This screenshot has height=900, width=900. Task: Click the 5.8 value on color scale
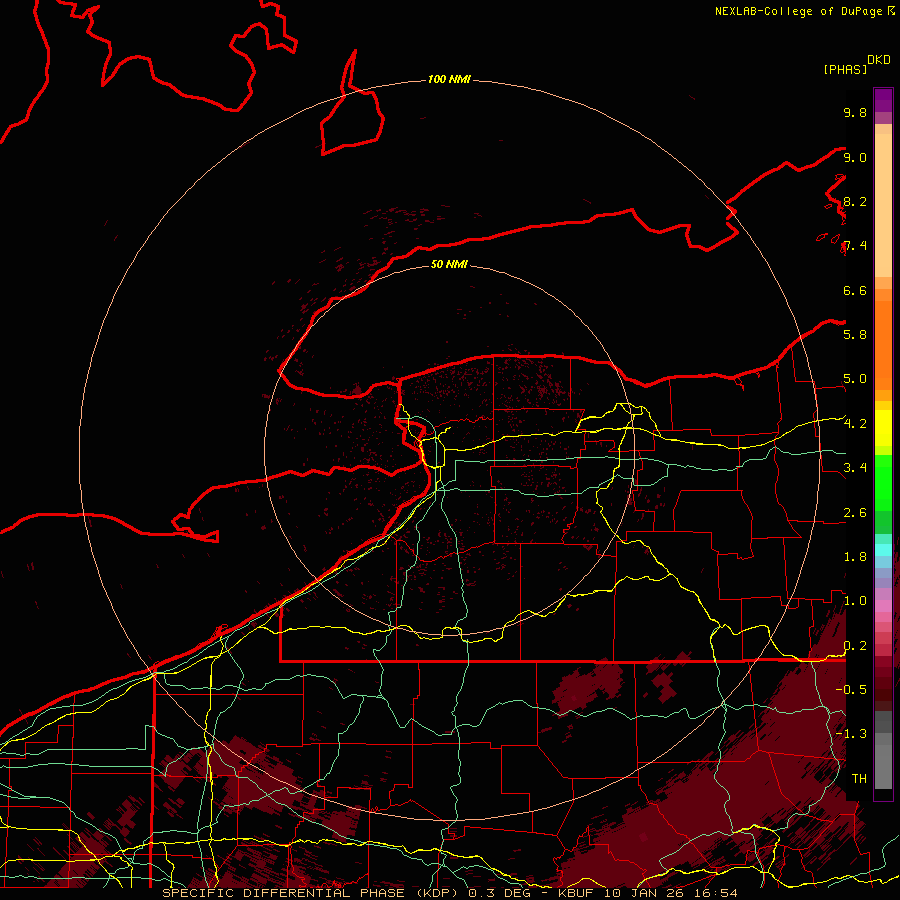855,335
